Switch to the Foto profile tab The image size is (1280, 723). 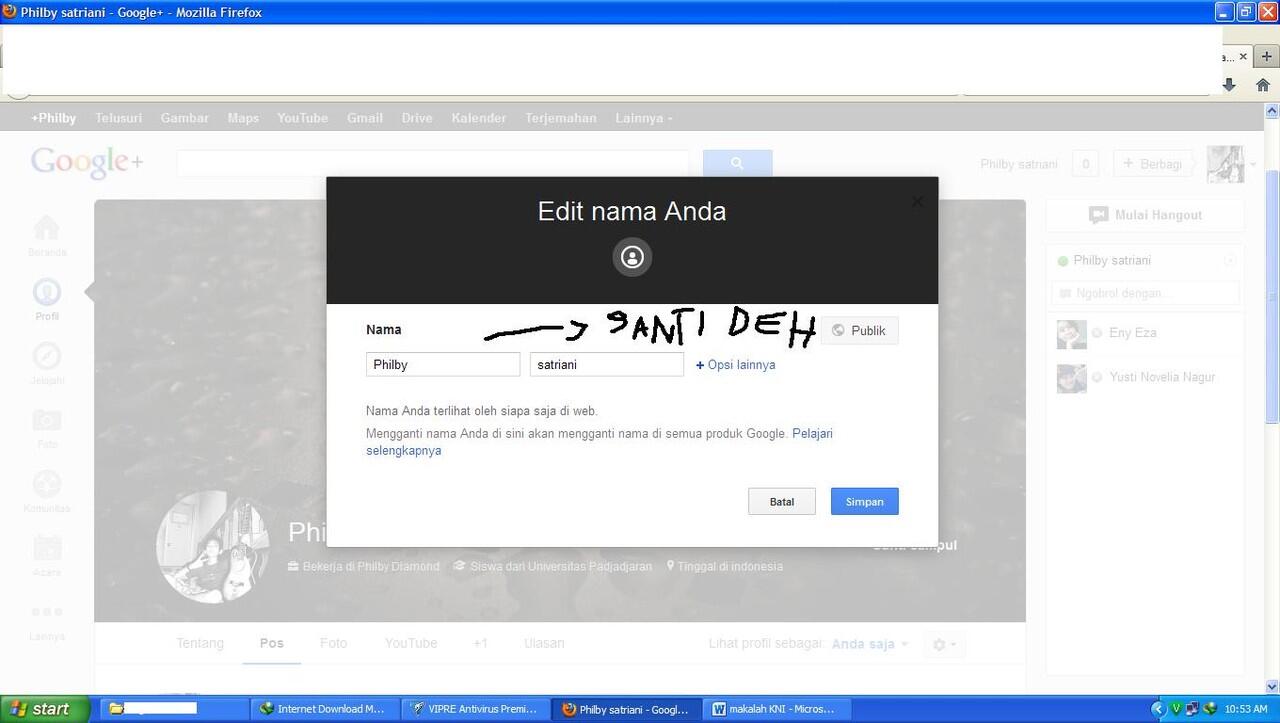pyautogui.click(x=333, y=643)
